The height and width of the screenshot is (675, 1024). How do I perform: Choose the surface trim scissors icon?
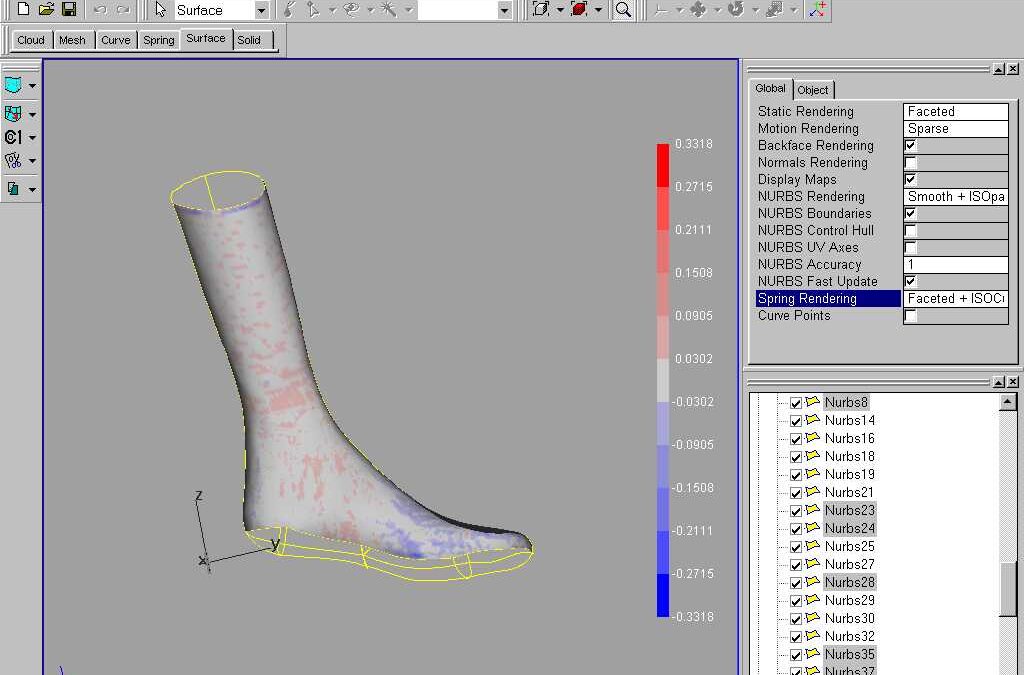[x=13, y=161]
